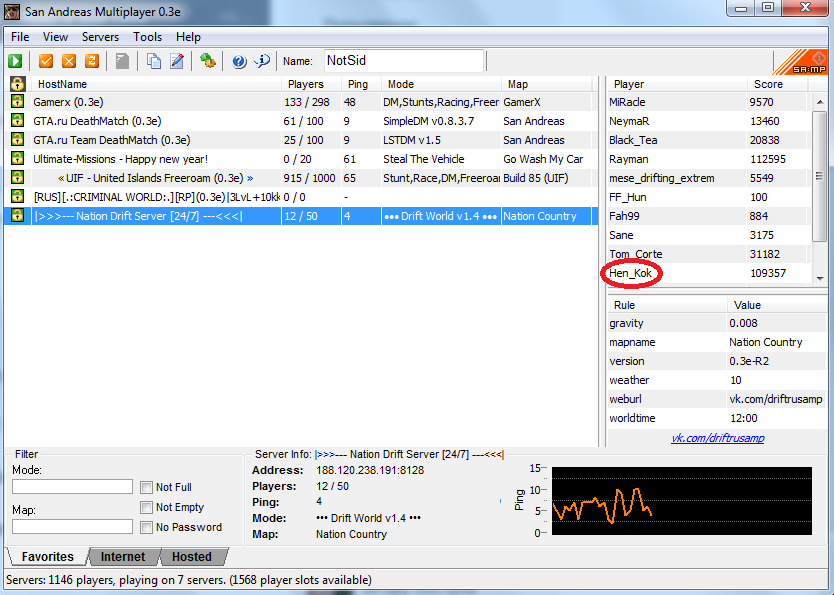Select the Nation Drift Server [24/7] row
Screen dimensions: 834x595
pyautogui.click(x=301, y=216)
